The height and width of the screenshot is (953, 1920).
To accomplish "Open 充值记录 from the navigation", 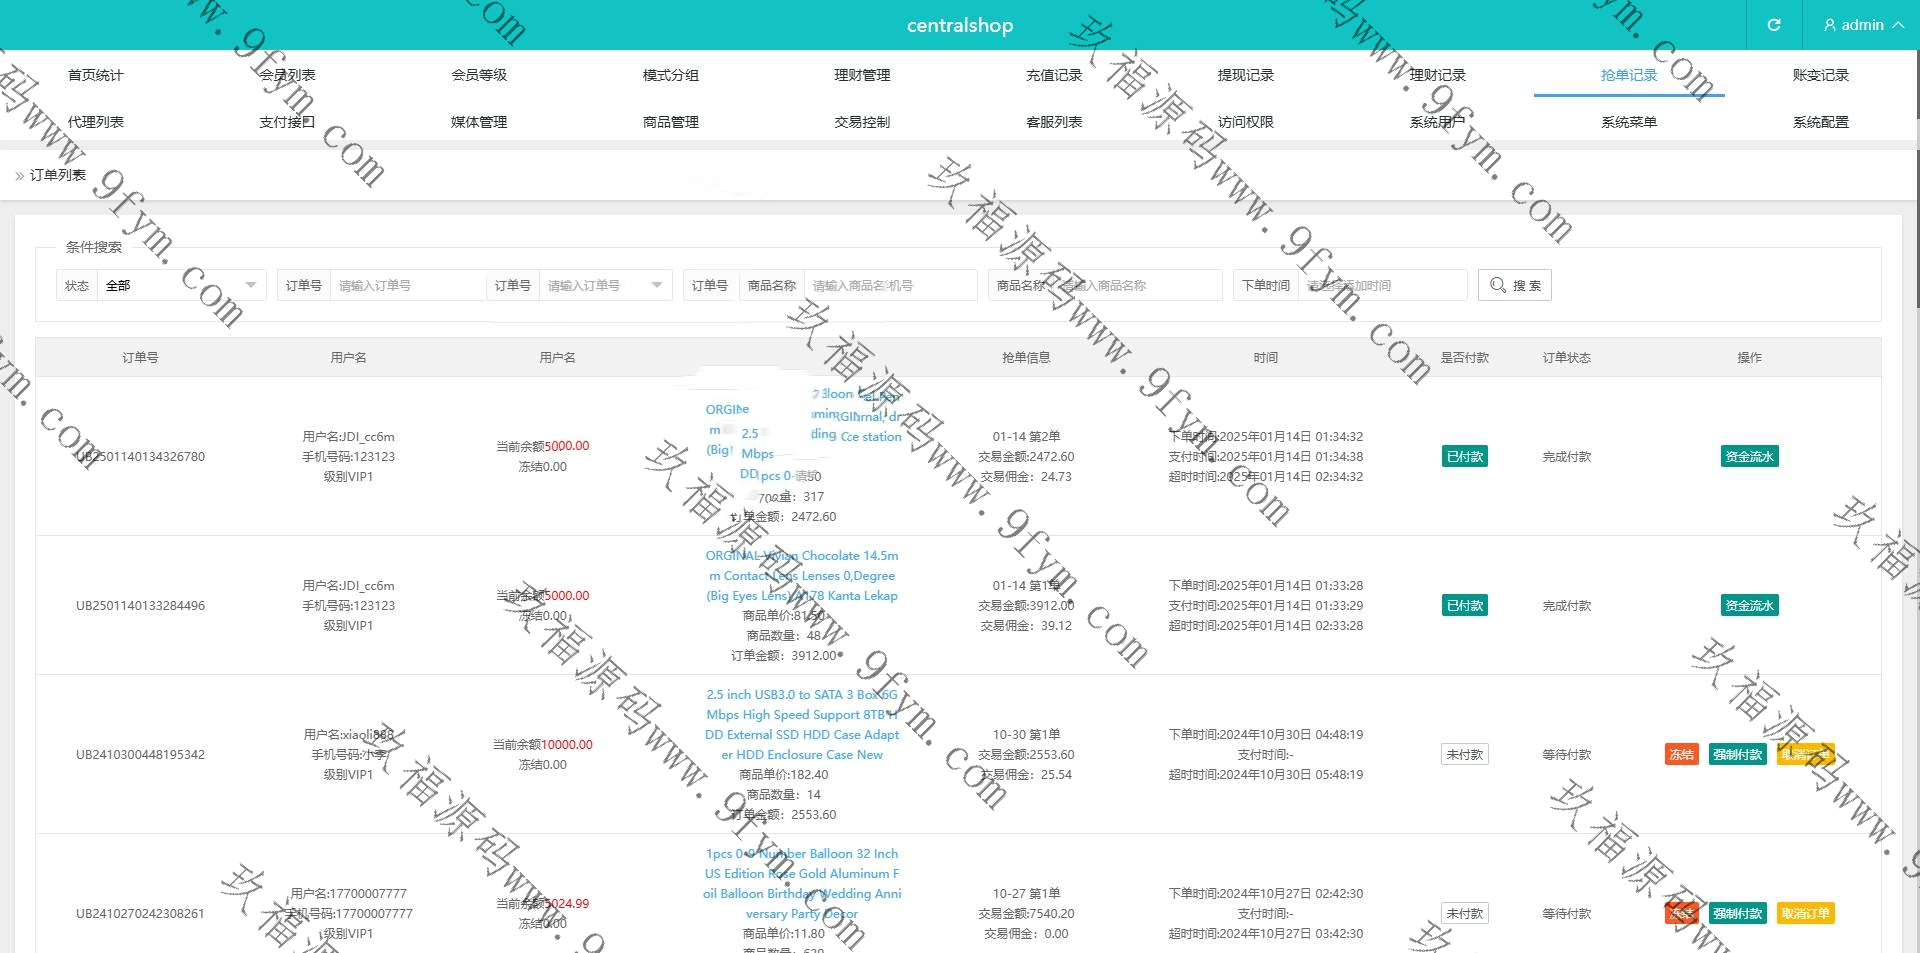I will click(x=1054, y=75).
